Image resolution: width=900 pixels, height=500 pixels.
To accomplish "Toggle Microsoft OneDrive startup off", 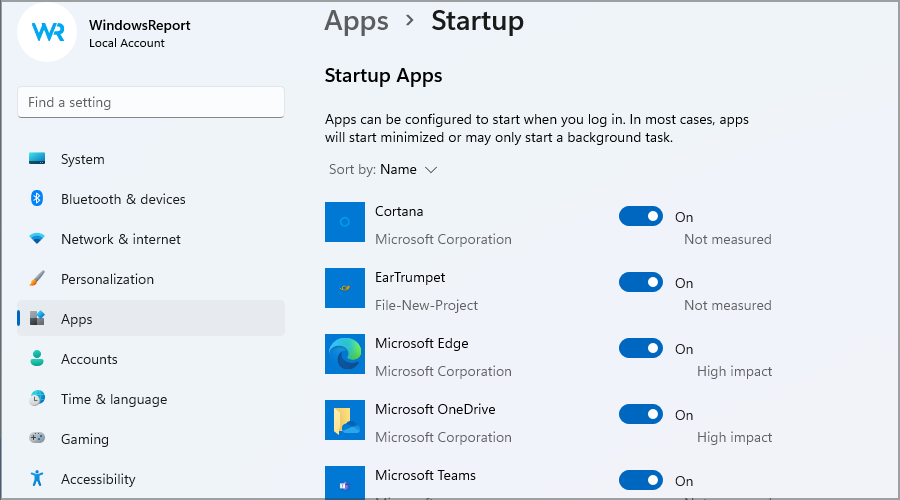I will coord(641,414).
